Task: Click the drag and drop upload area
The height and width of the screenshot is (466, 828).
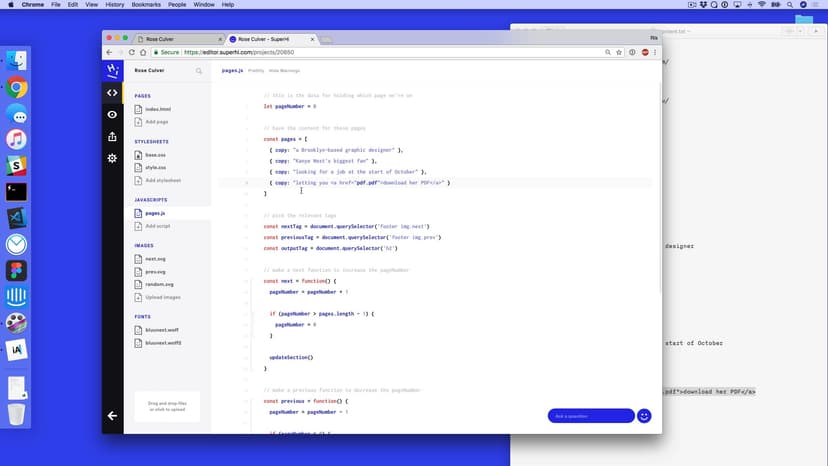Action: click(167, 405)
